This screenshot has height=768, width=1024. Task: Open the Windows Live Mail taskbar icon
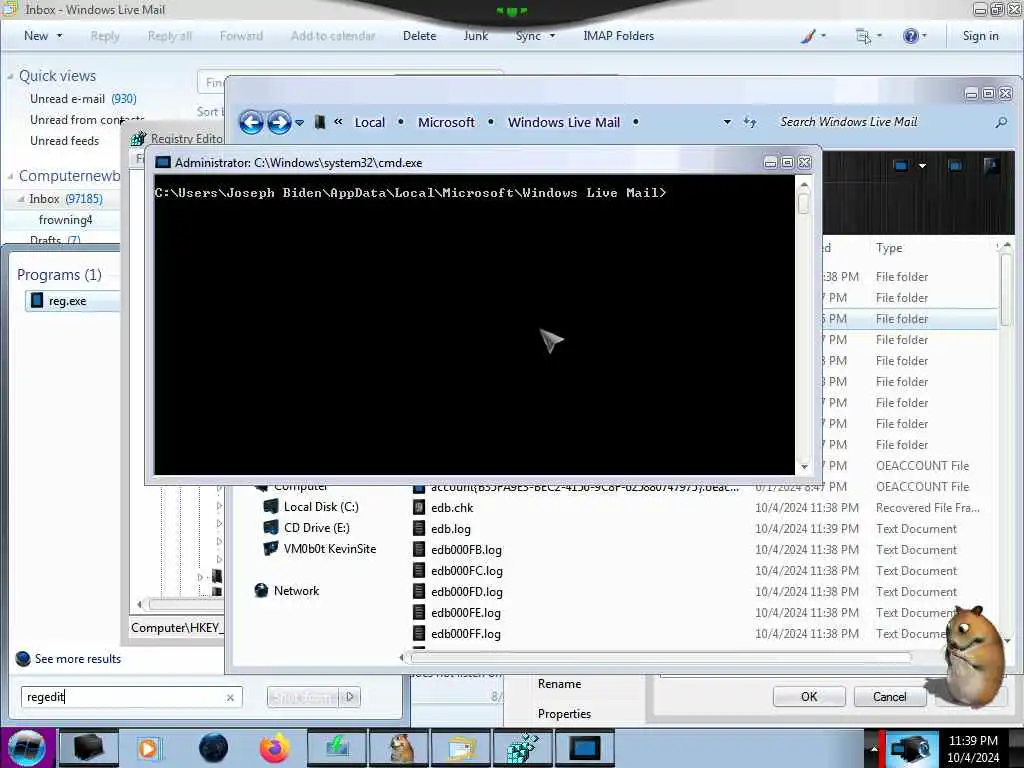(x=462, y=748)
